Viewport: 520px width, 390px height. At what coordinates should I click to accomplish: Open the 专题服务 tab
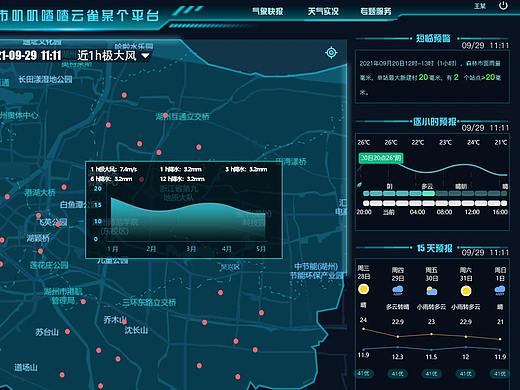click(x=376, y=11)
